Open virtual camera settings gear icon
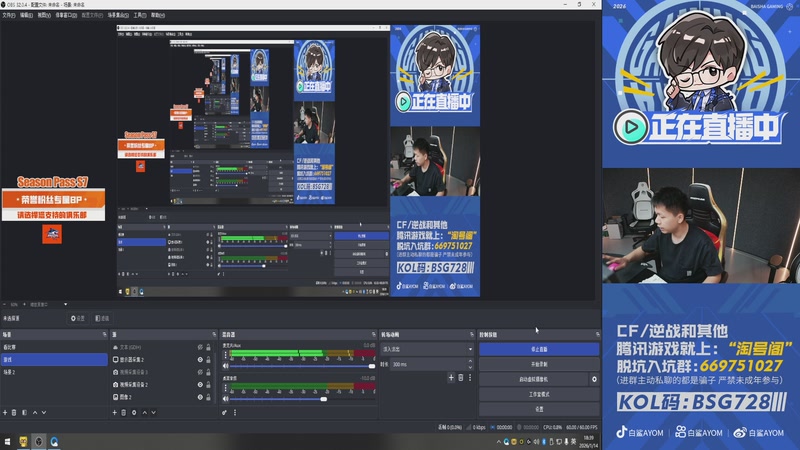Image resolution: width=800 pixels, height=450 pixels. click(594, 379)
